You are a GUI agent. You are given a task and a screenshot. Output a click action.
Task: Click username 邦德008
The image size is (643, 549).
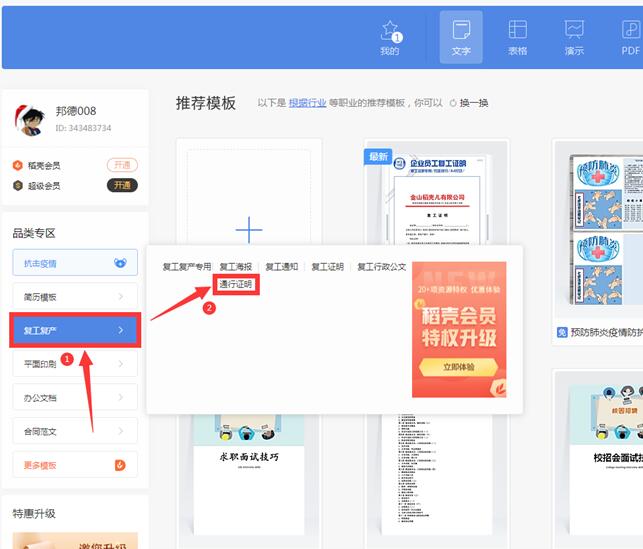coord(76,111)
